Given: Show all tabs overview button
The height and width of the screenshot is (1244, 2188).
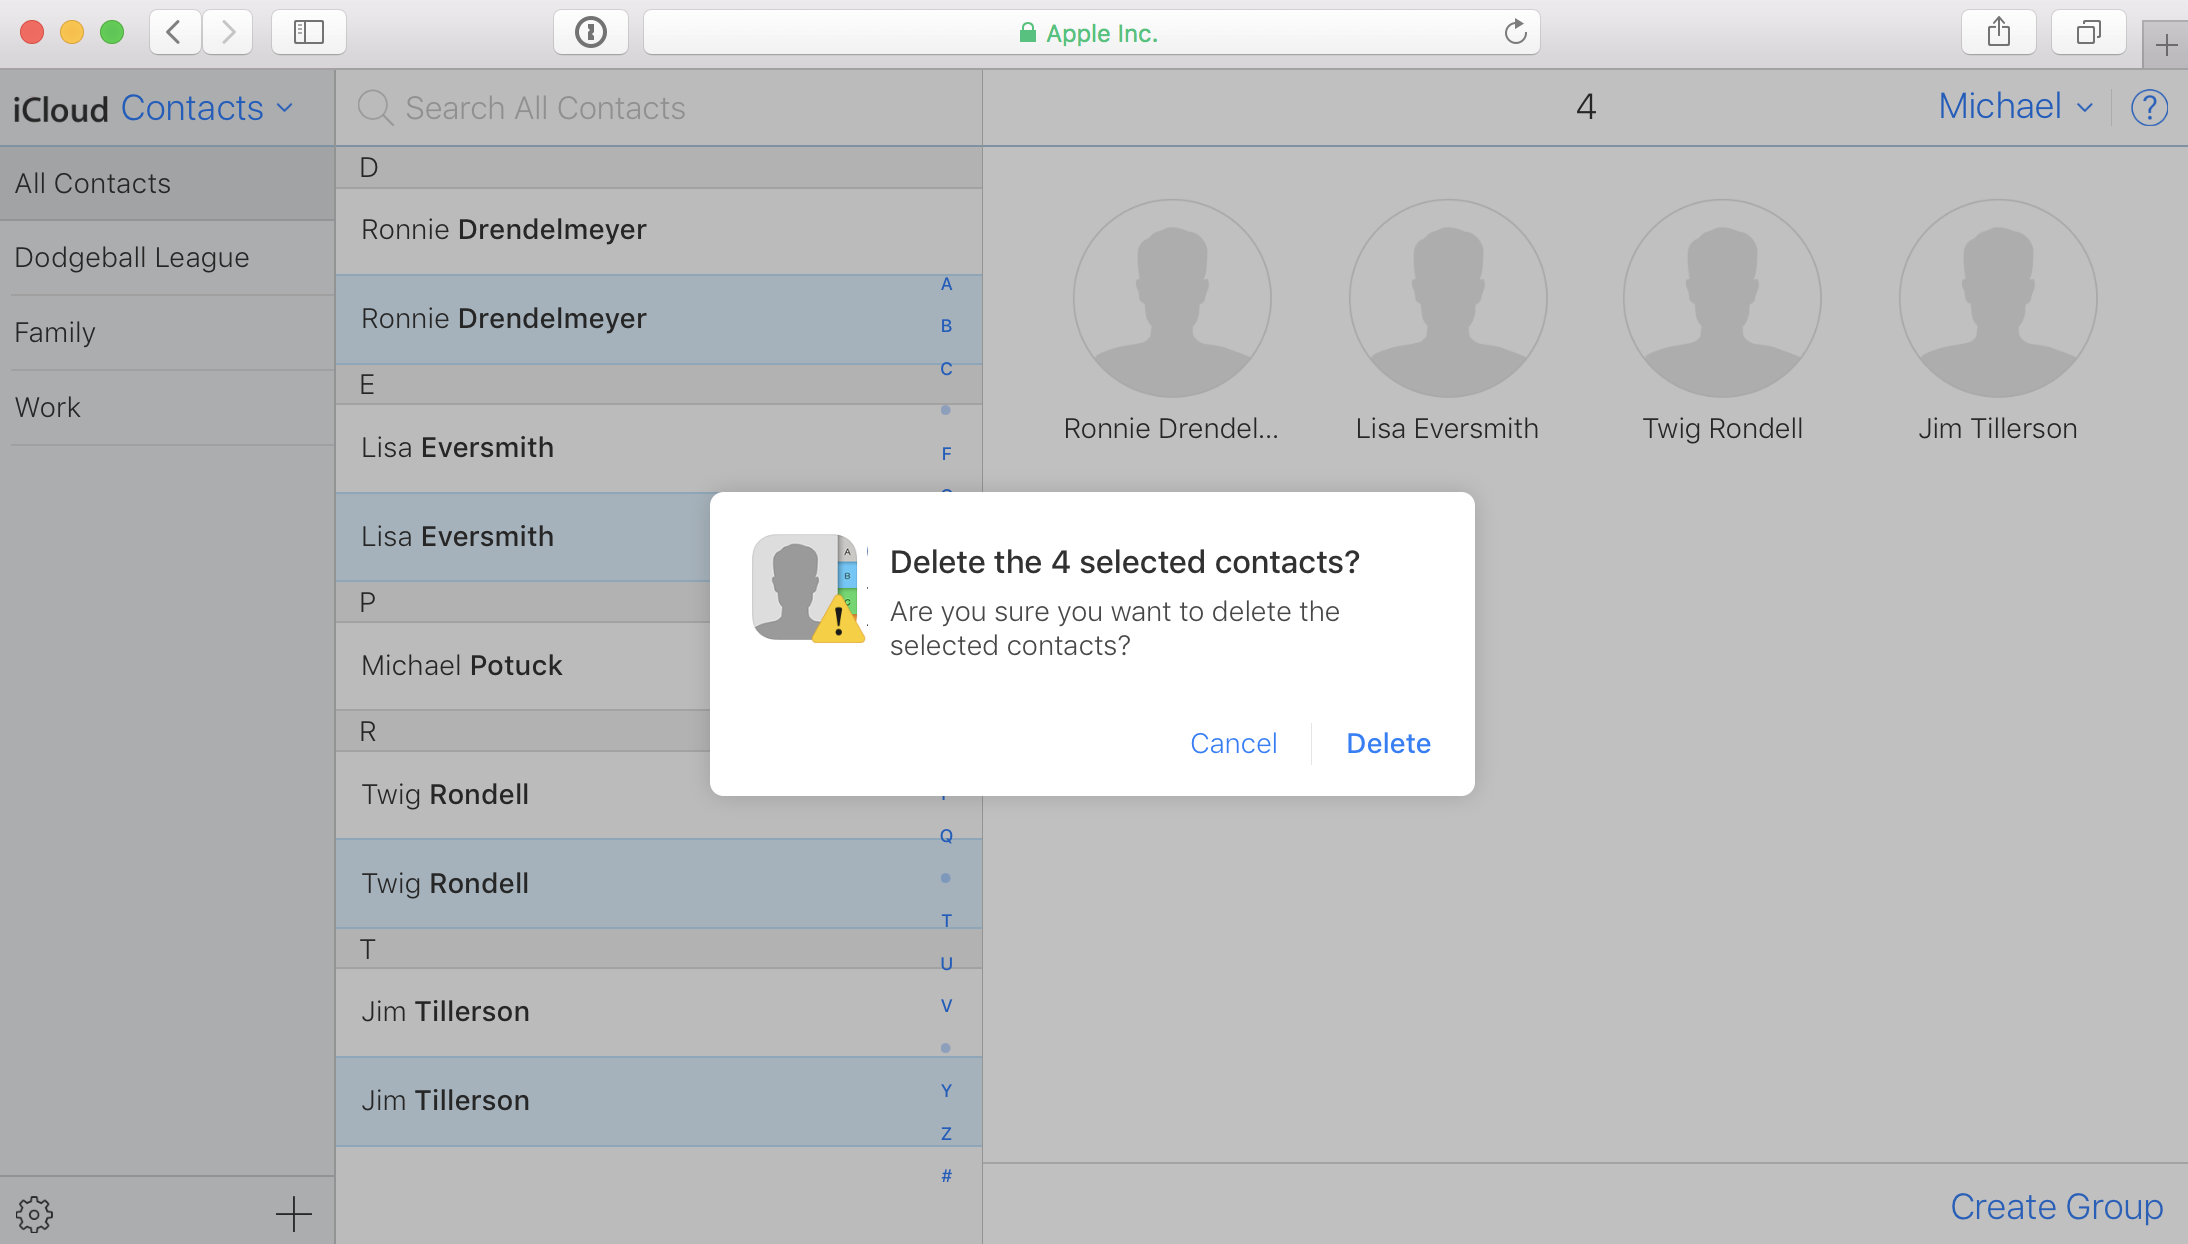Looking at the screenshot, I should pos(2088,32).
